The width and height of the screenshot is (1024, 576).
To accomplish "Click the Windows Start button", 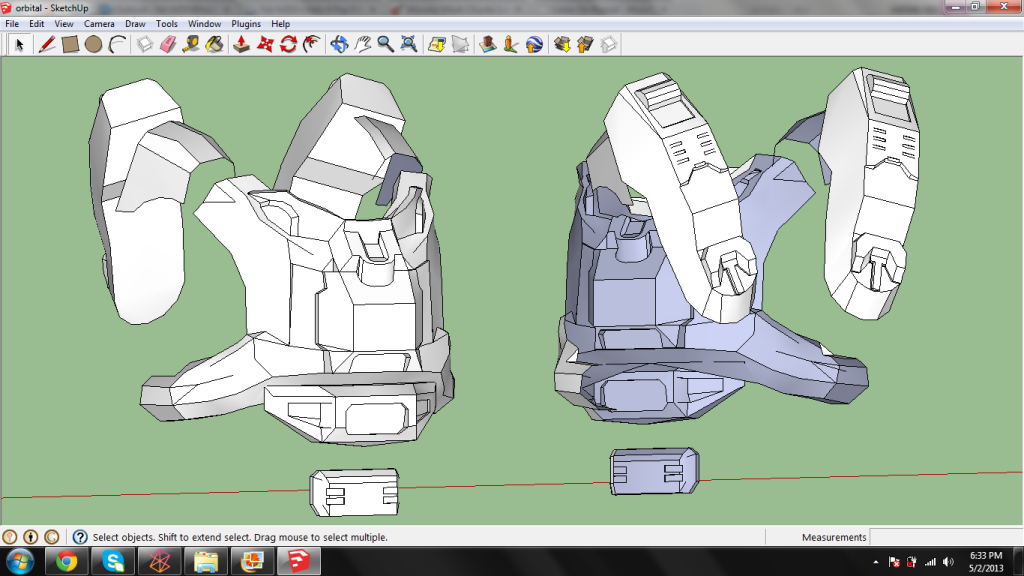I will pos(20,560).
